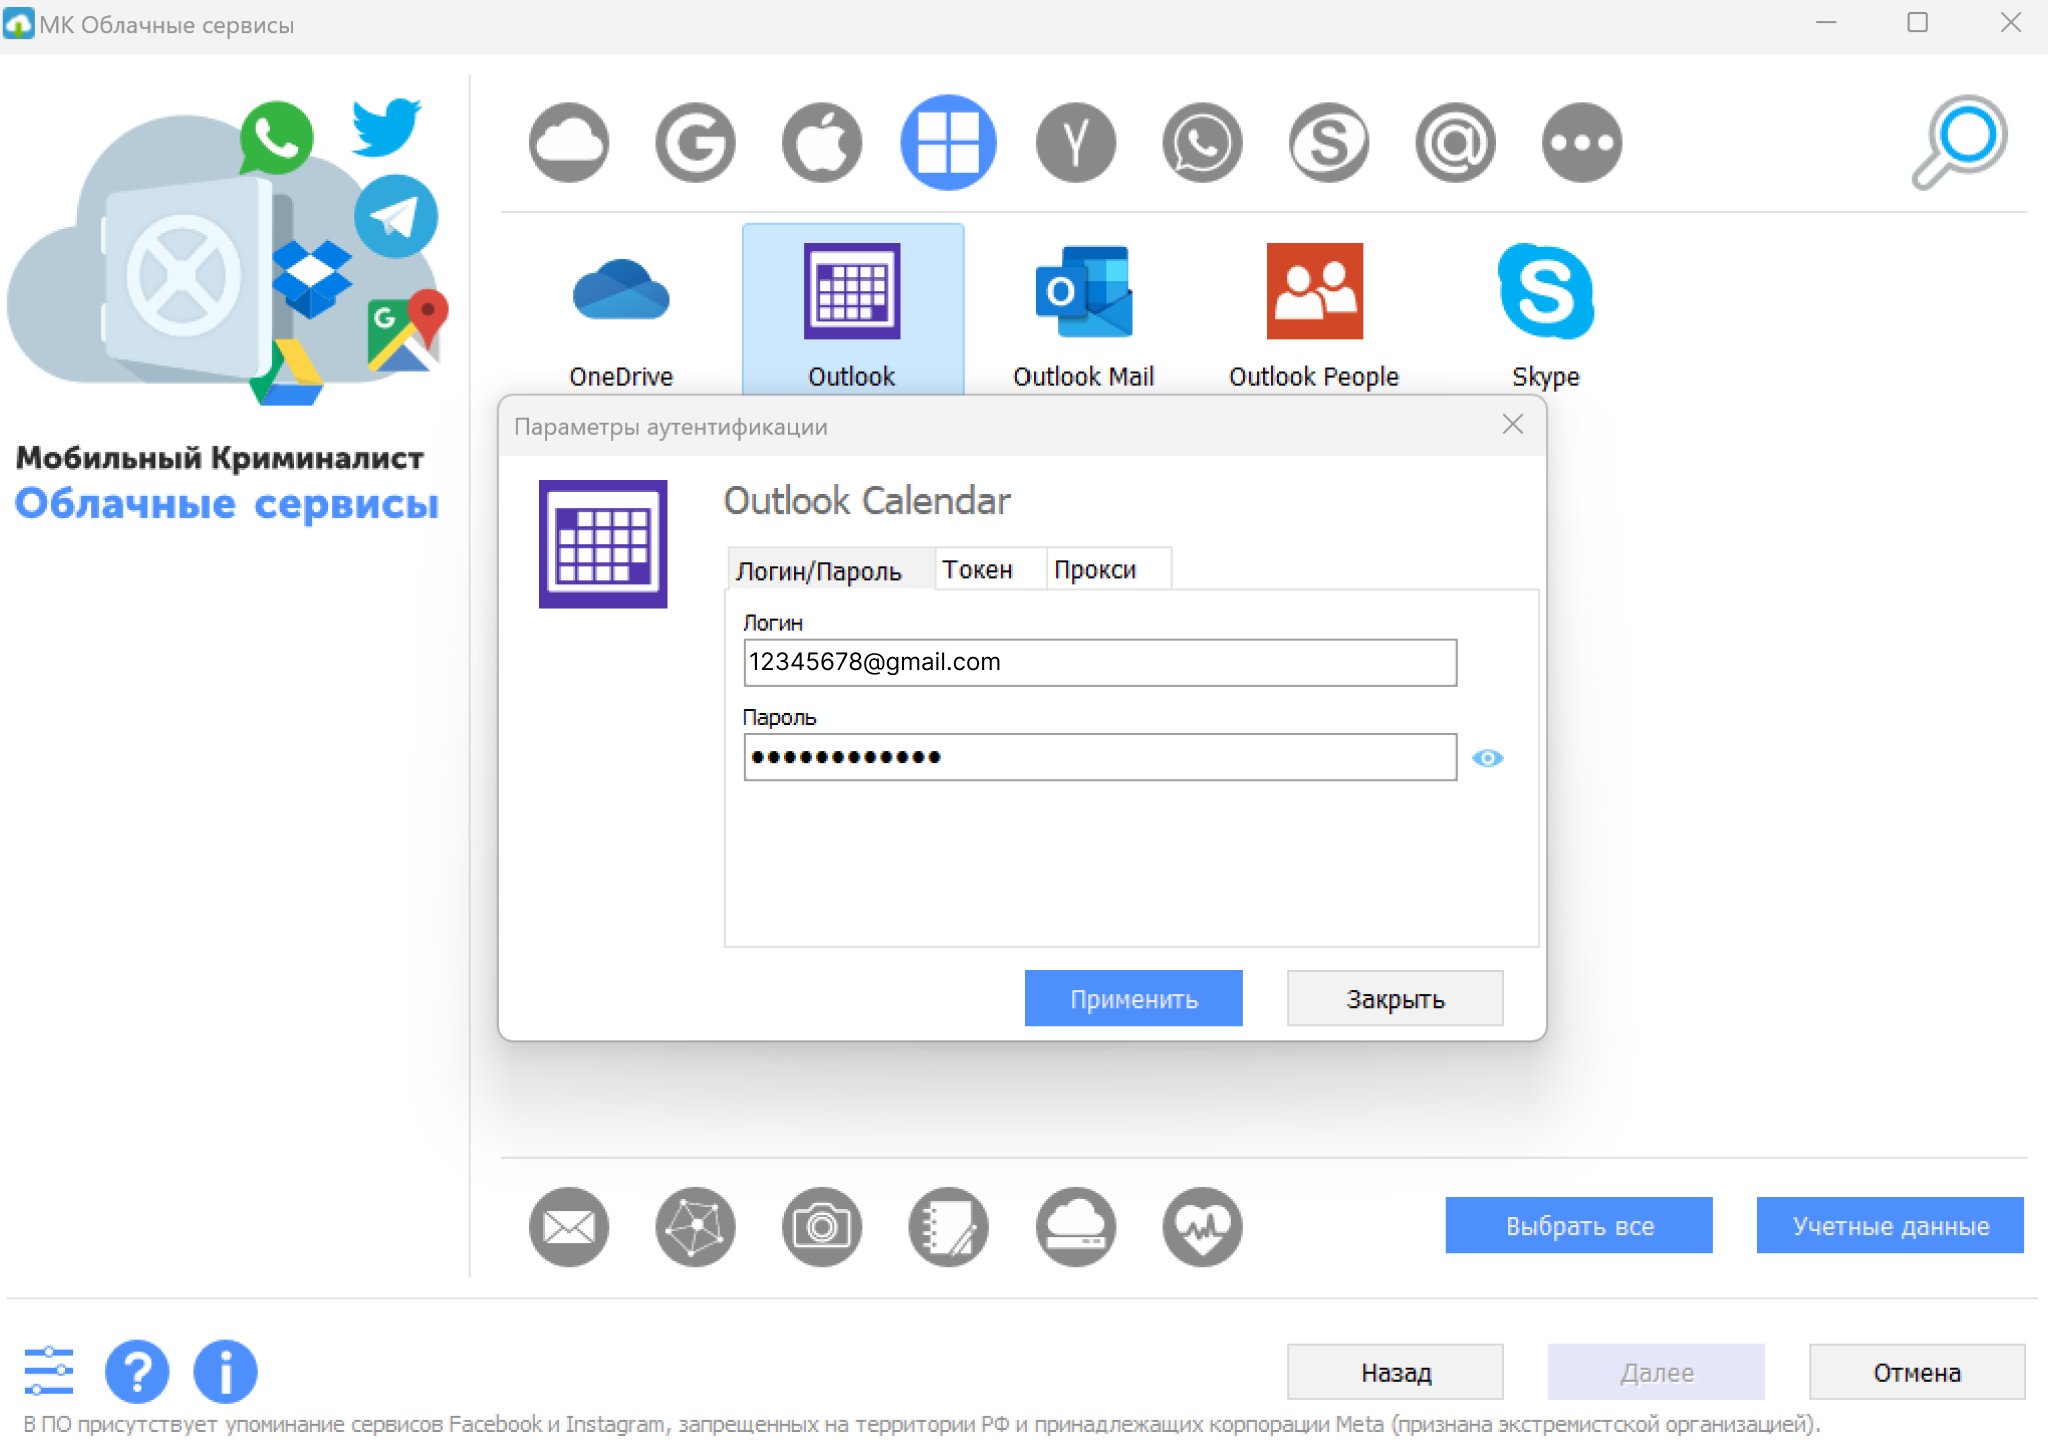The width and height of the screenshot is (2048, 1442).
Task: Filter by heart health icon
Action: (x=1202, y=1227)
